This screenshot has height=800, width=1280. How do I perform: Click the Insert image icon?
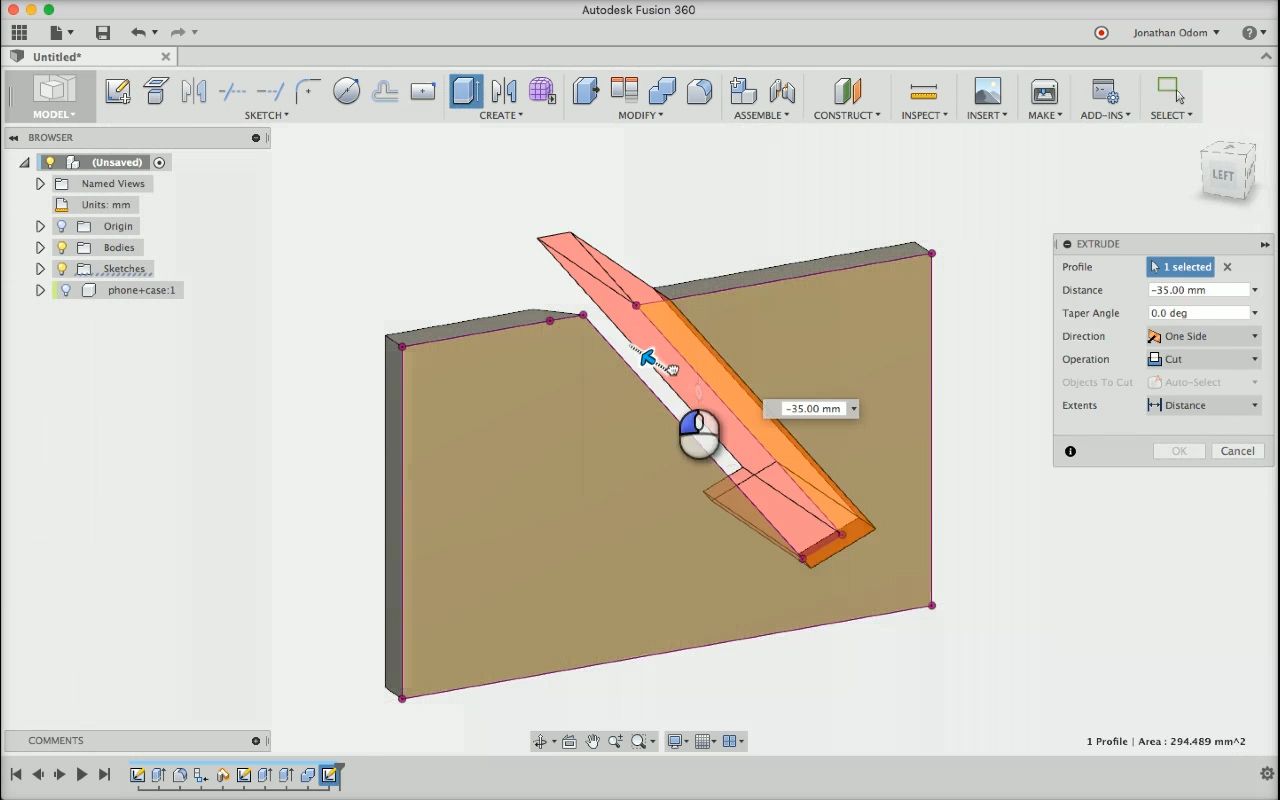click(x=987, y=91)
